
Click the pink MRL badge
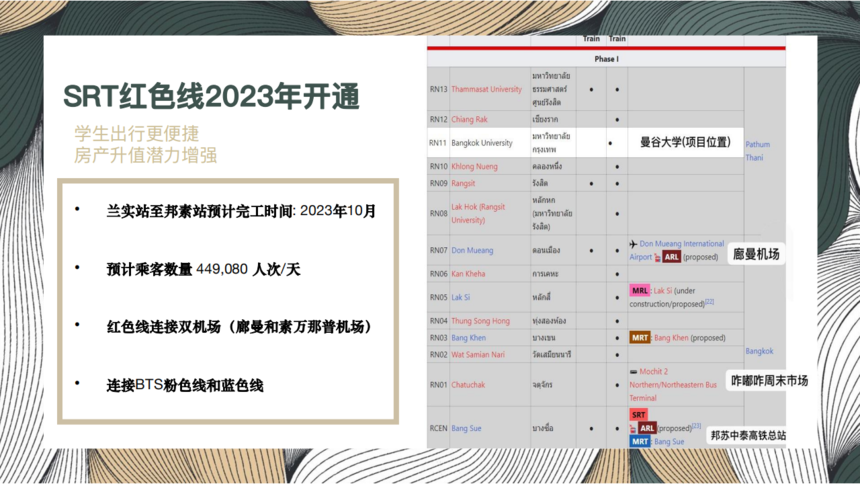click(640, 291)
